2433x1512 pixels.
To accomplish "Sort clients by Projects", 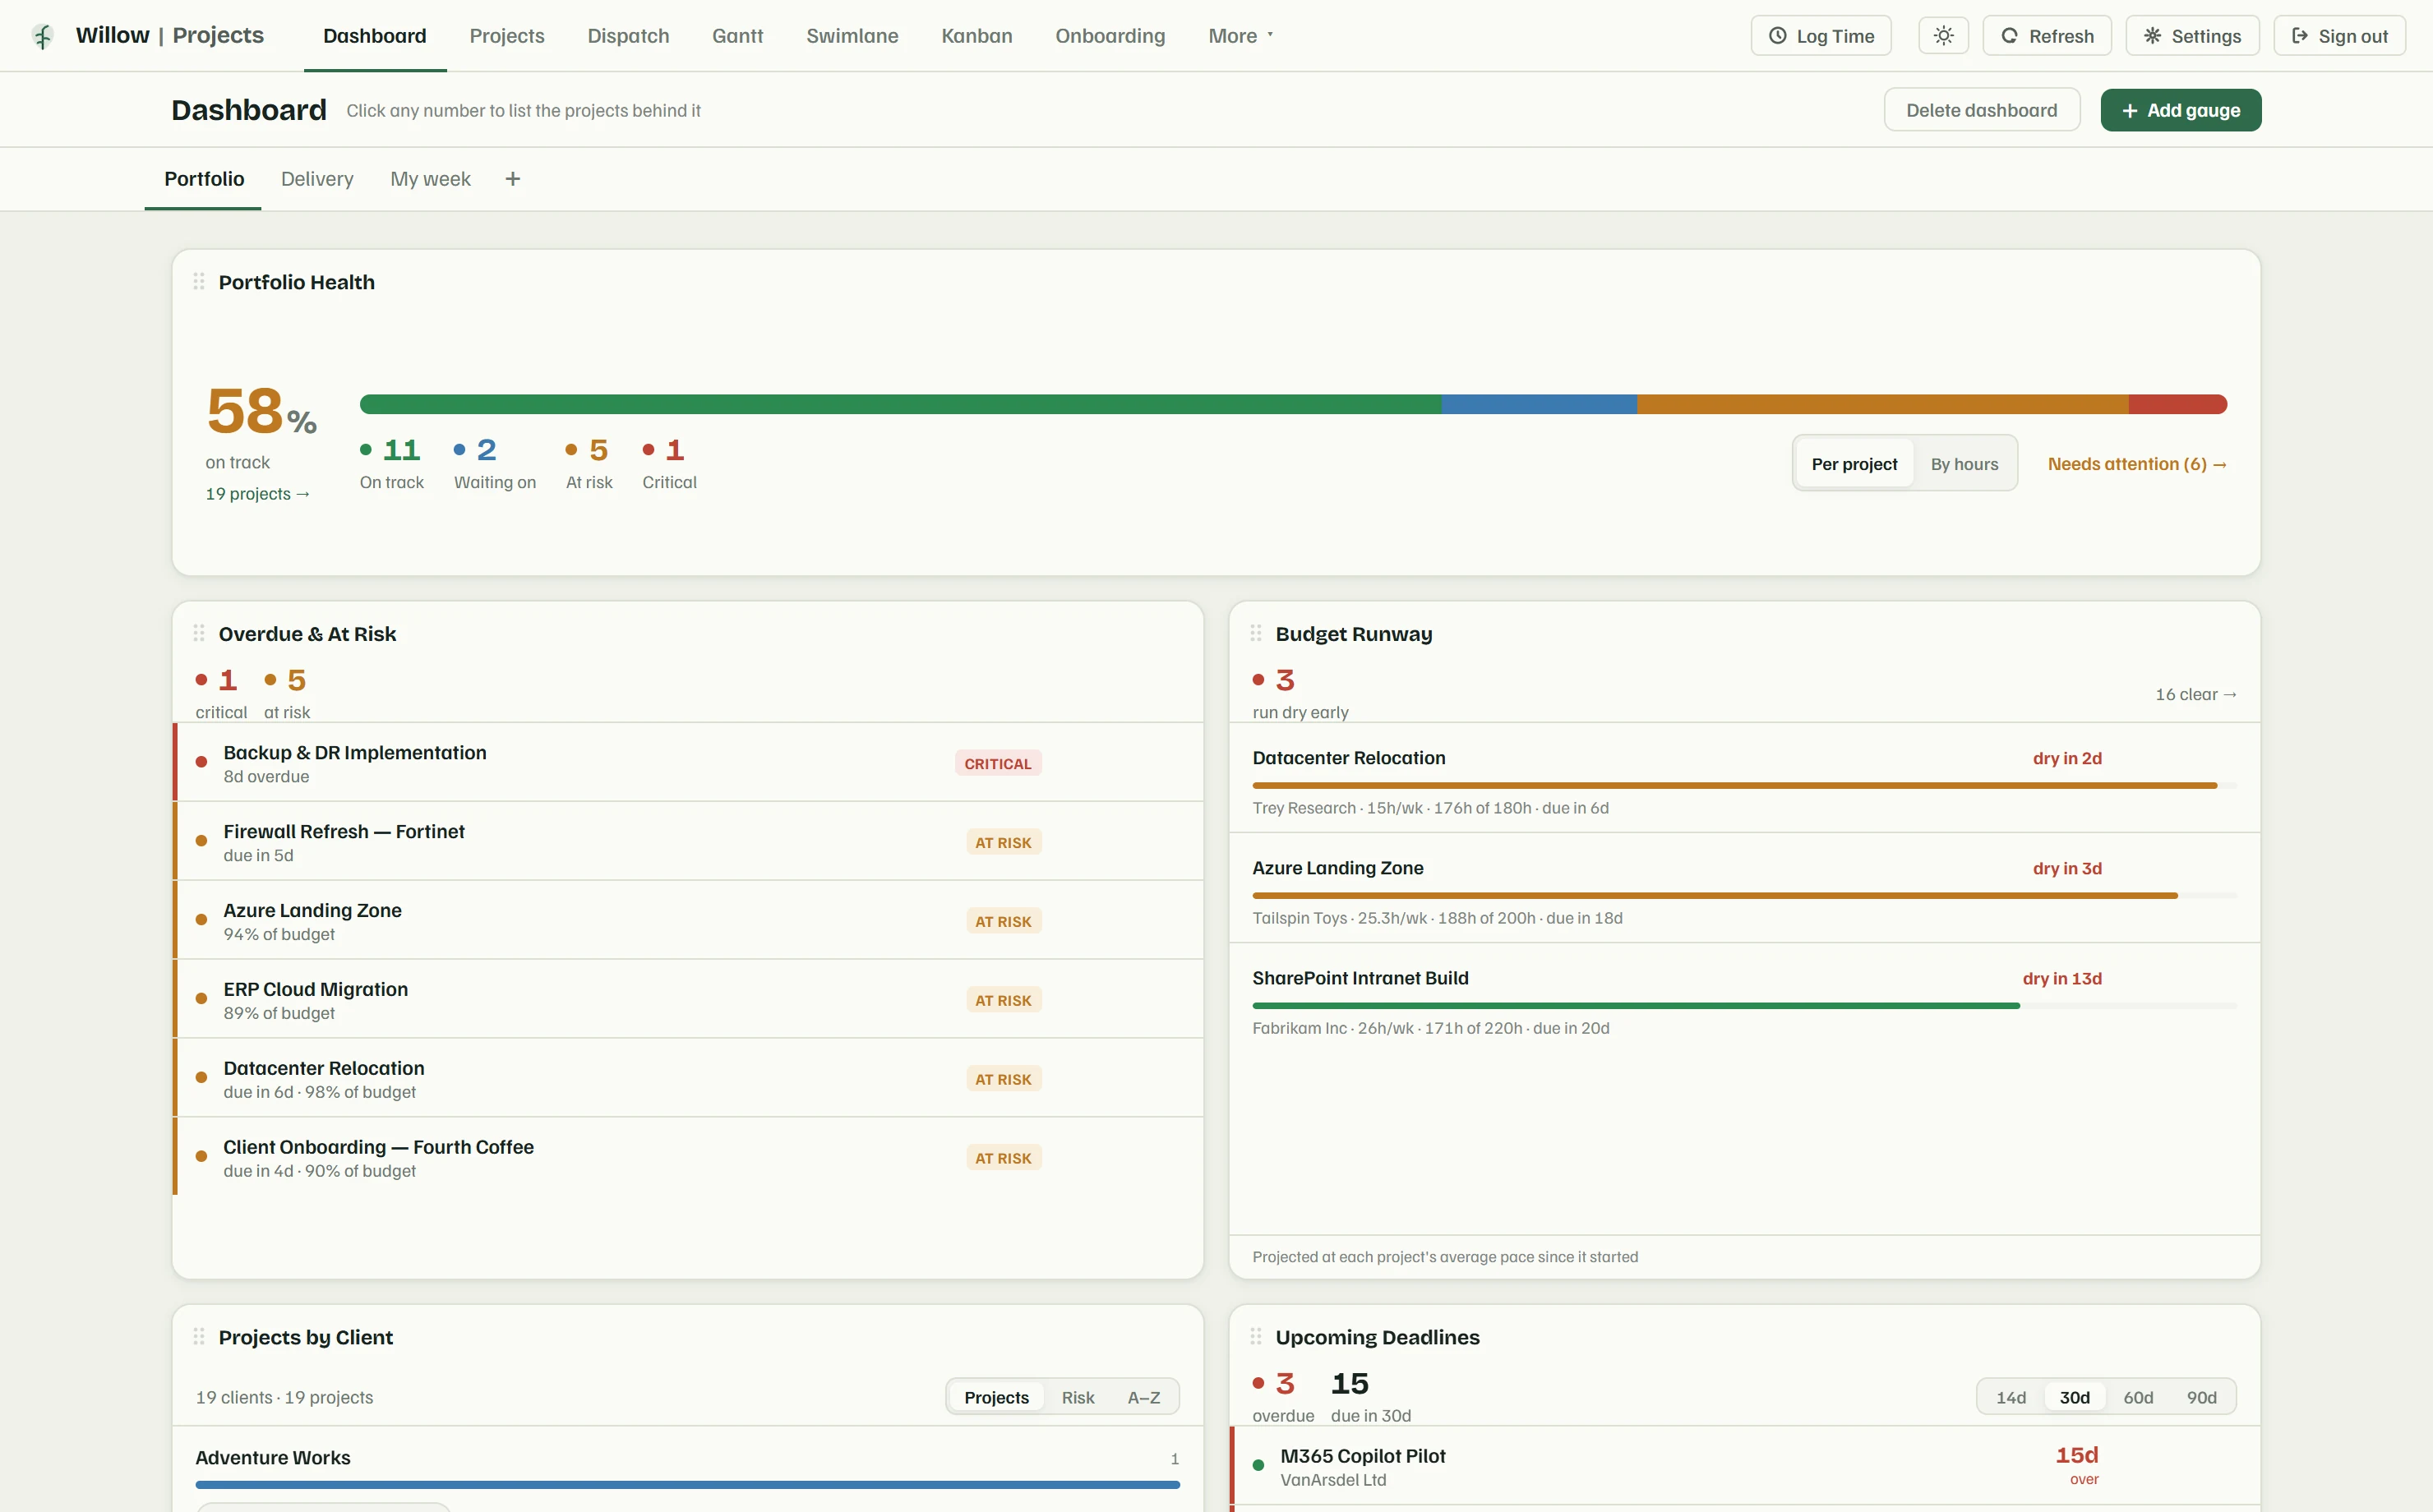I will 996,1397.
